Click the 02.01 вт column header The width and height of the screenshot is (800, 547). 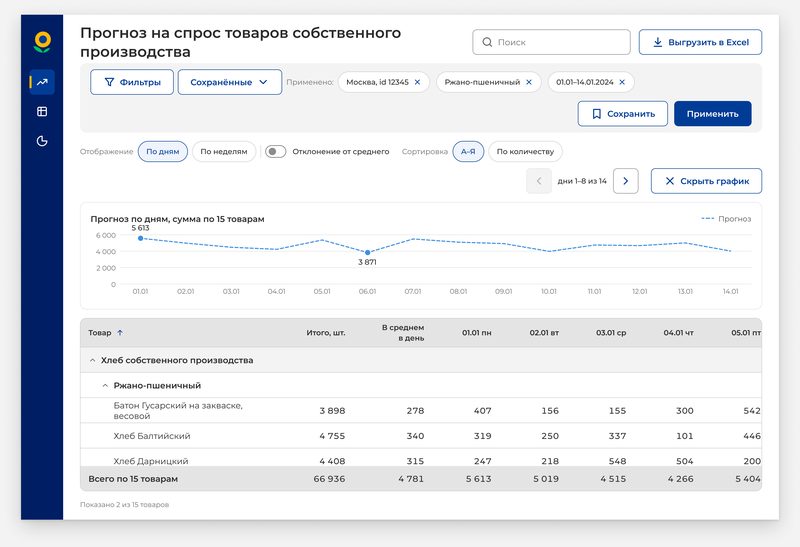tap(544, 333)
